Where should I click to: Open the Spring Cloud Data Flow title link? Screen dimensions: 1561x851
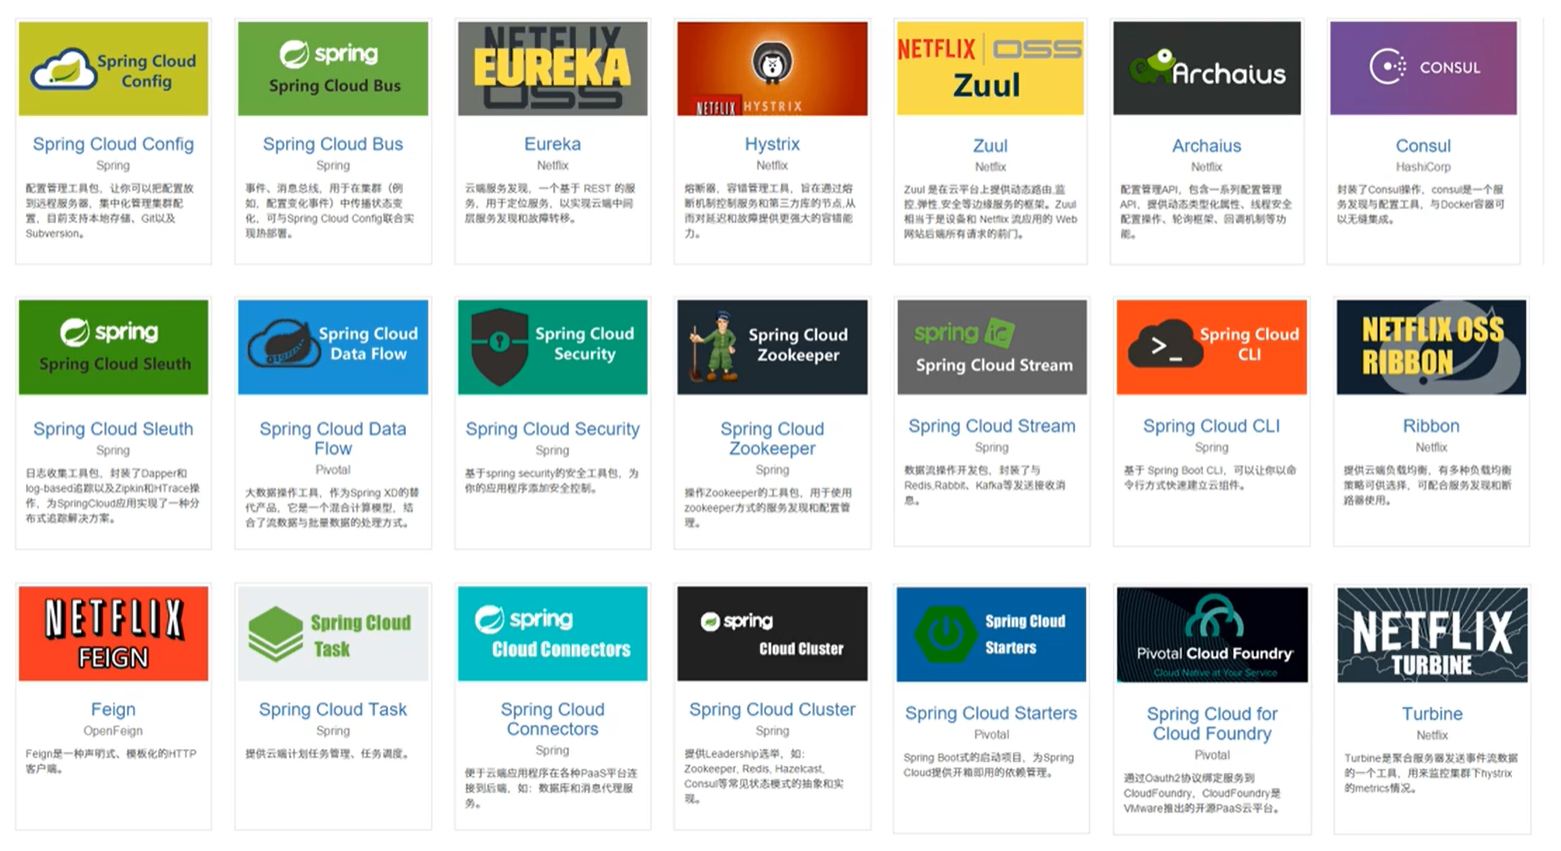pos(333,439)
